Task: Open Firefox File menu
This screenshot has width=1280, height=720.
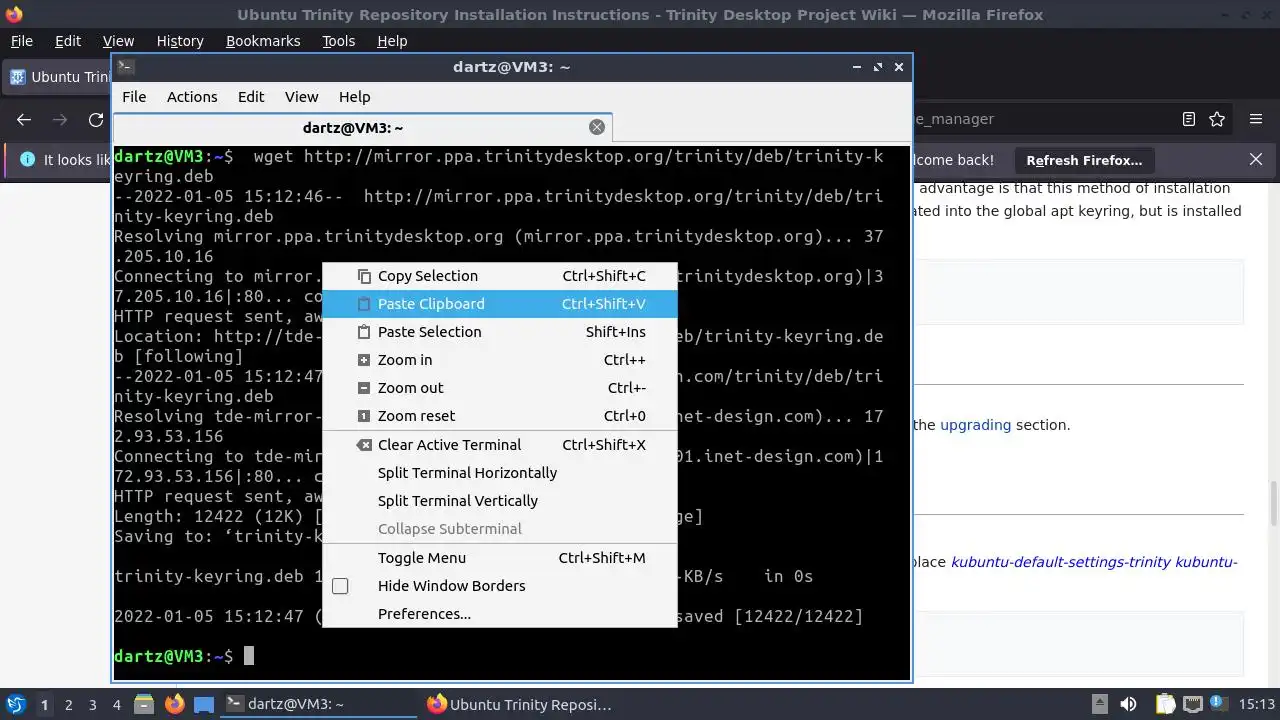Action: coord(21,41)
